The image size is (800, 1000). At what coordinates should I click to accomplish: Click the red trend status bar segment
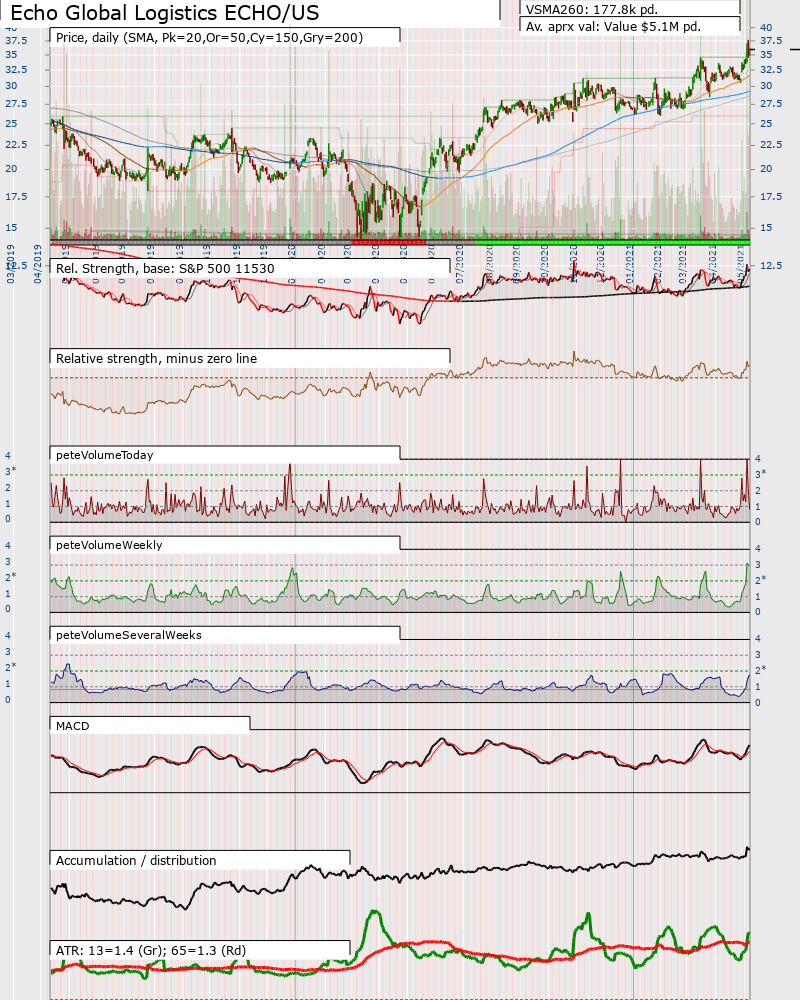[389, 242]
